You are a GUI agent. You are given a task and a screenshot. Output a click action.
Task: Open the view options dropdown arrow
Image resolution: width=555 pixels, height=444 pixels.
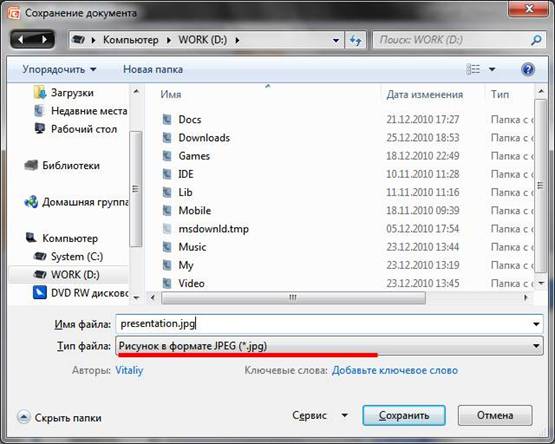pos(492,69)
